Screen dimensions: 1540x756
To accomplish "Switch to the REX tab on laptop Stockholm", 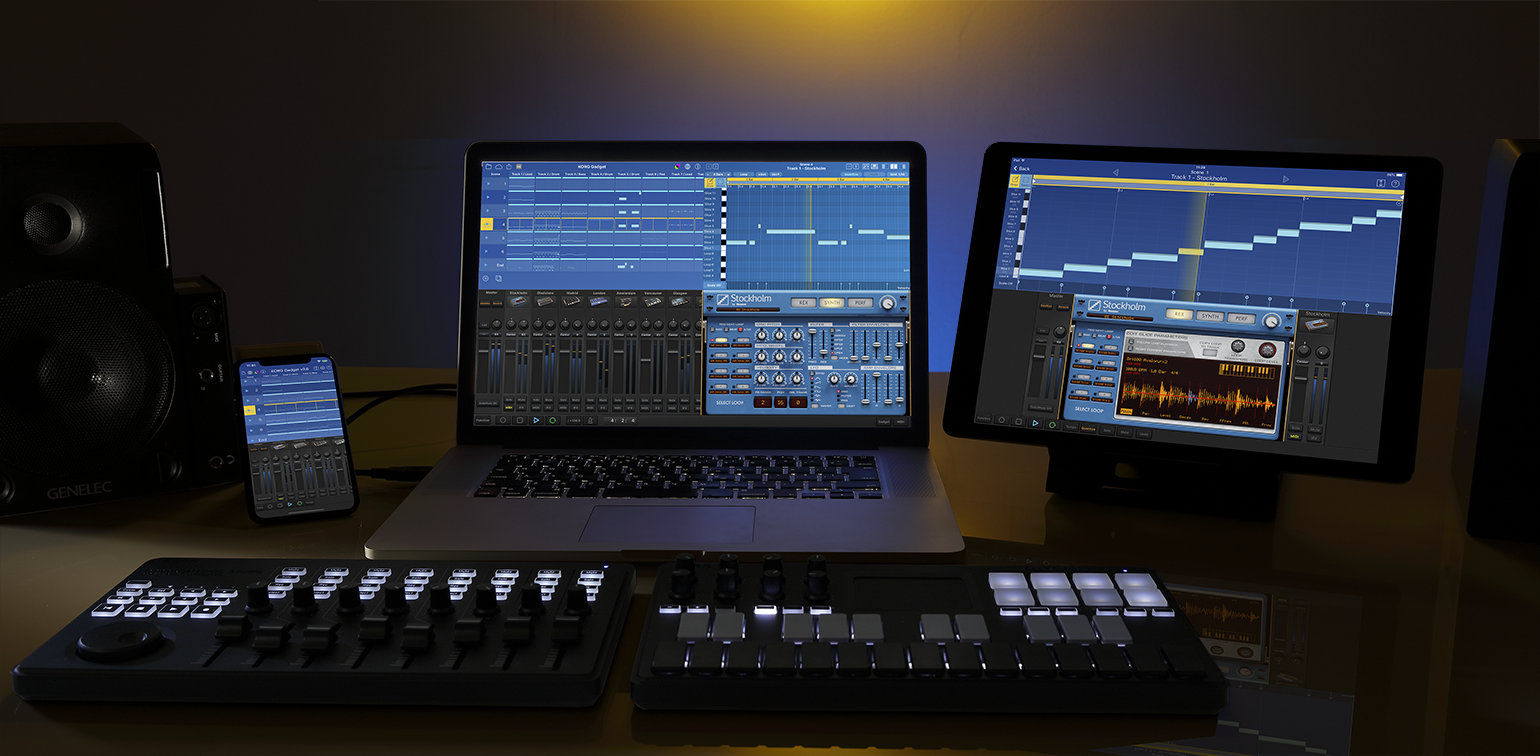I will point(803,303).
